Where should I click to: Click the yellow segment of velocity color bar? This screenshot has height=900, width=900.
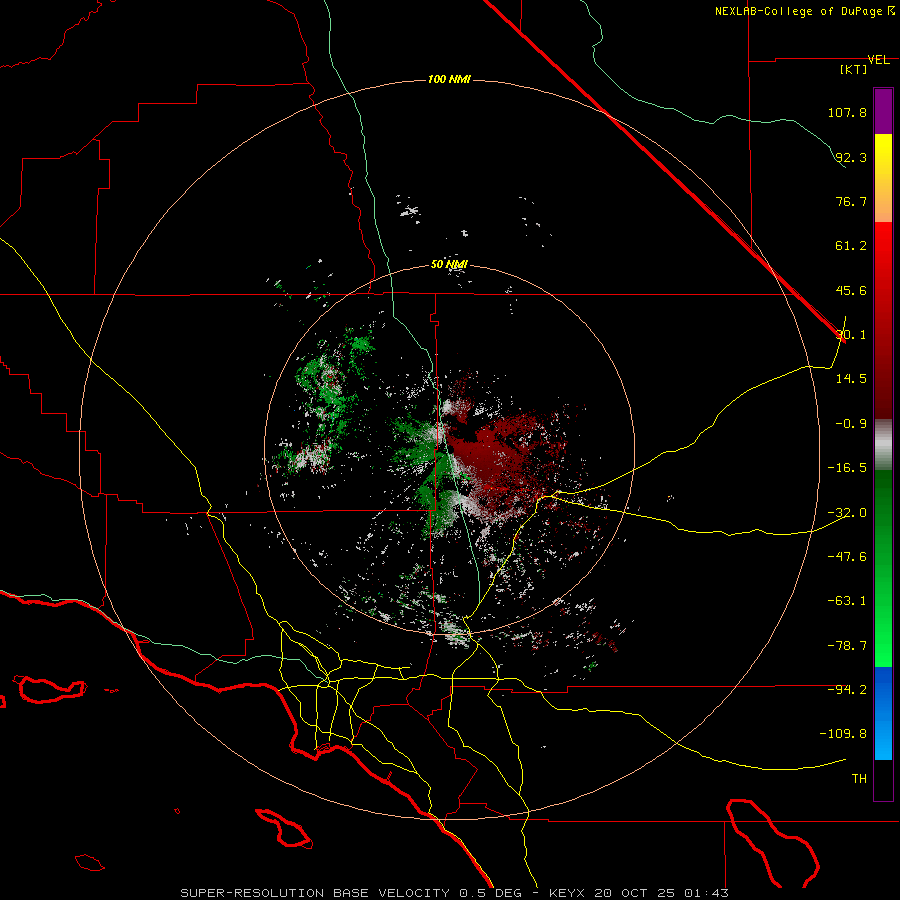tap(883, 178)
